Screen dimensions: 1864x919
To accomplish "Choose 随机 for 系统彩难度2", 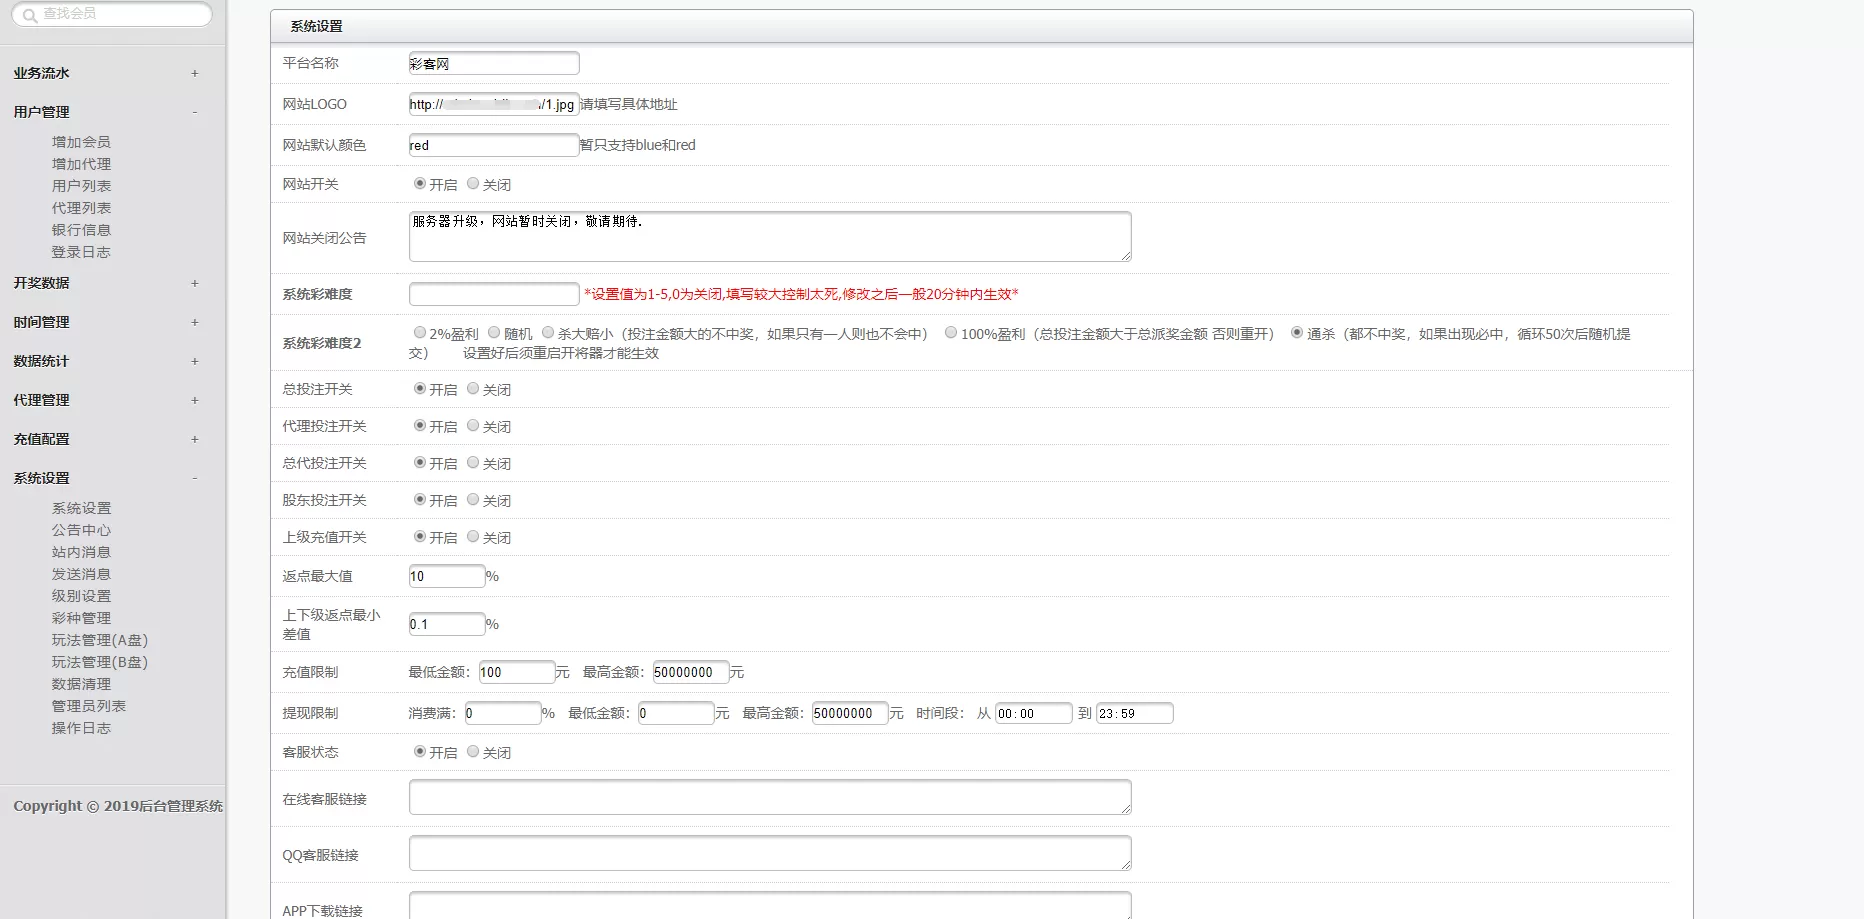I will [x=494, y=333].
